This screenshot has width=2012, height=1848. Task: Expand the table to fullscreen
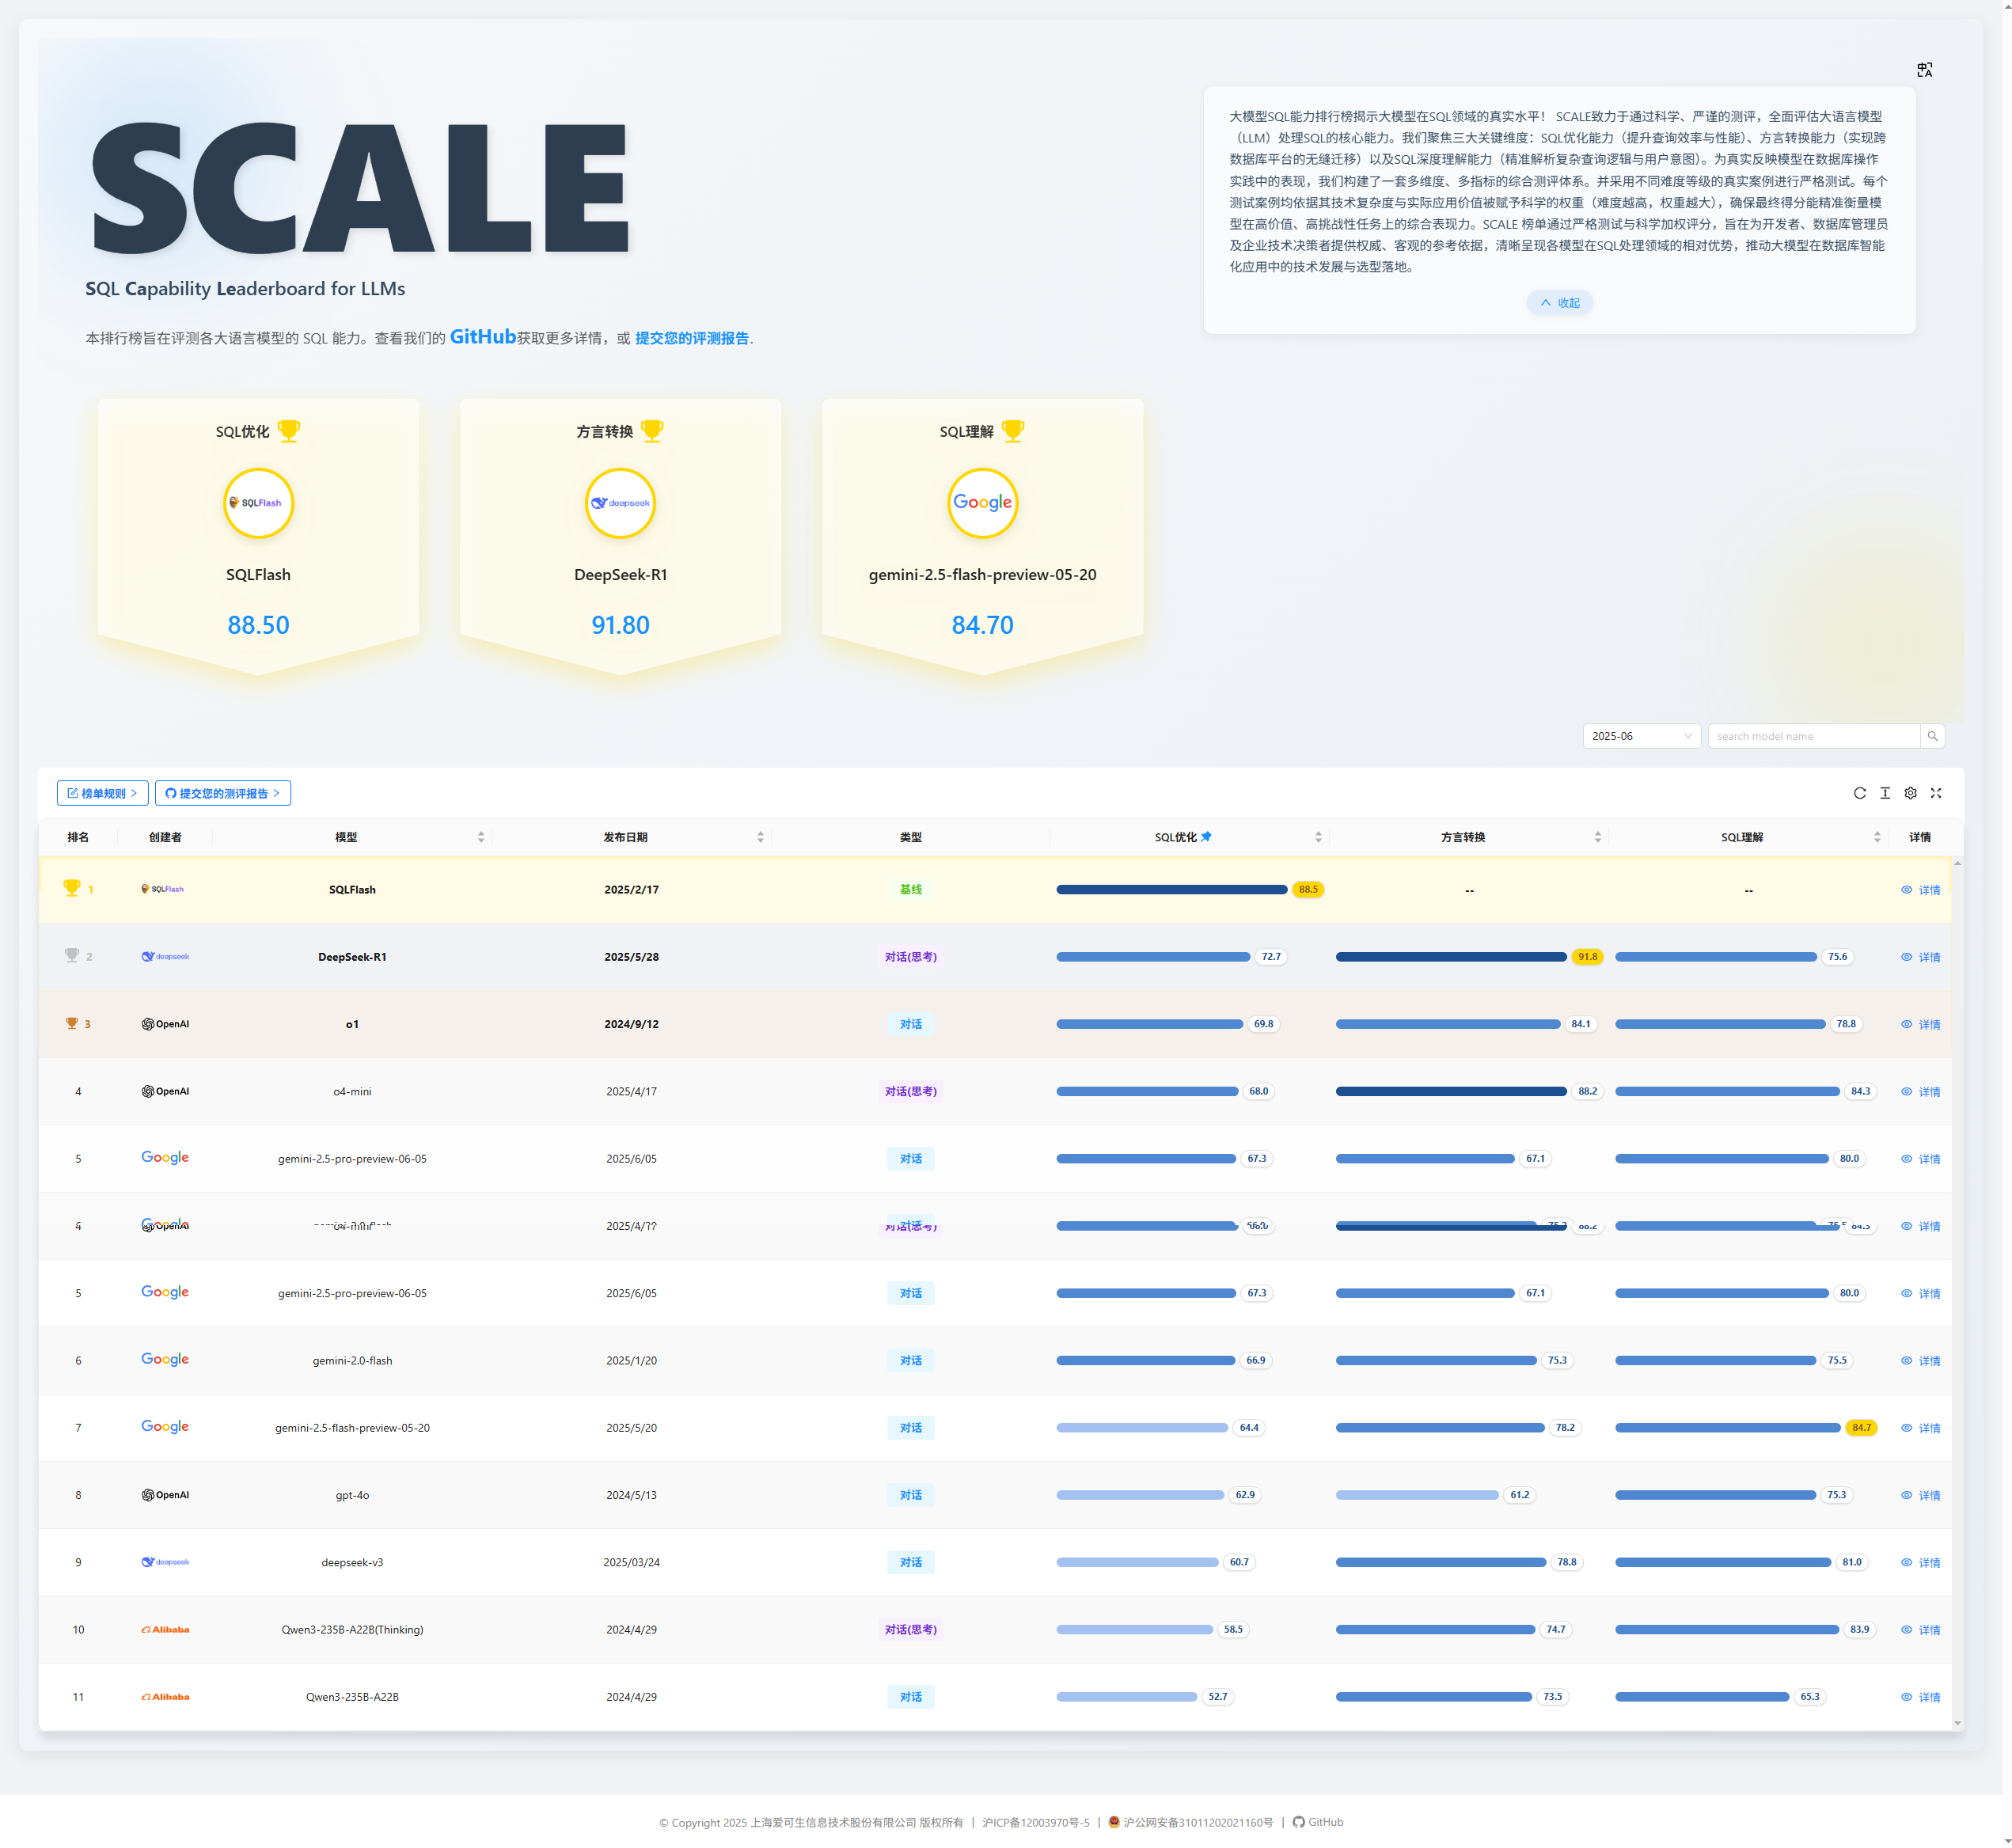pyautogui.click(x=1936, y=793)
